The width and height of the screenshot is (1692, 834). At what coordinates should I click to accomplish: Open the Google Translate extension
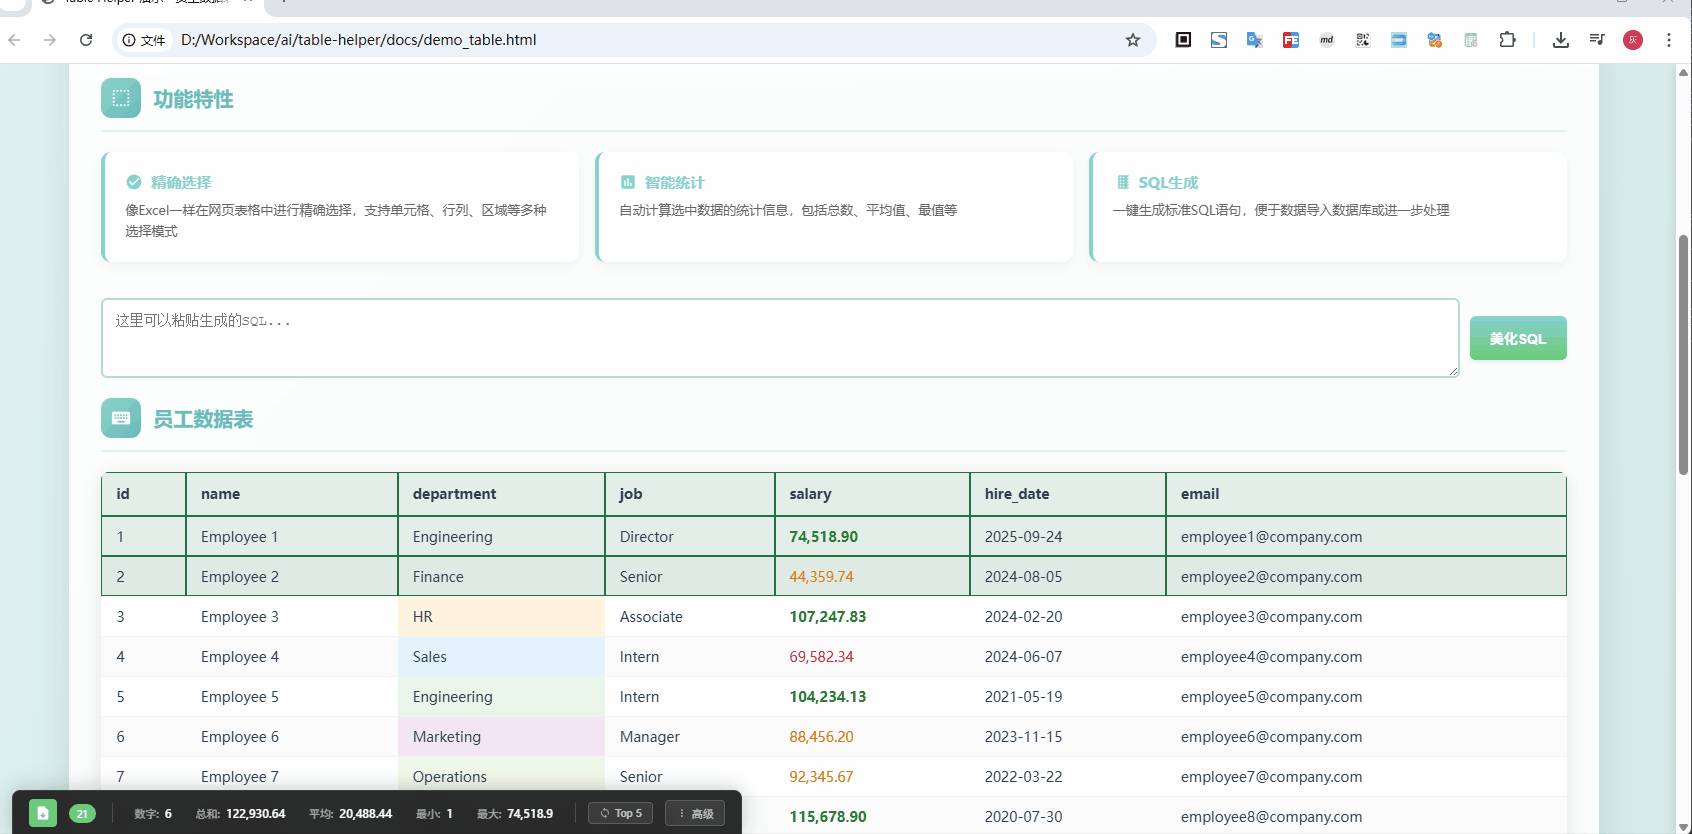click(x=1254, y=40)
